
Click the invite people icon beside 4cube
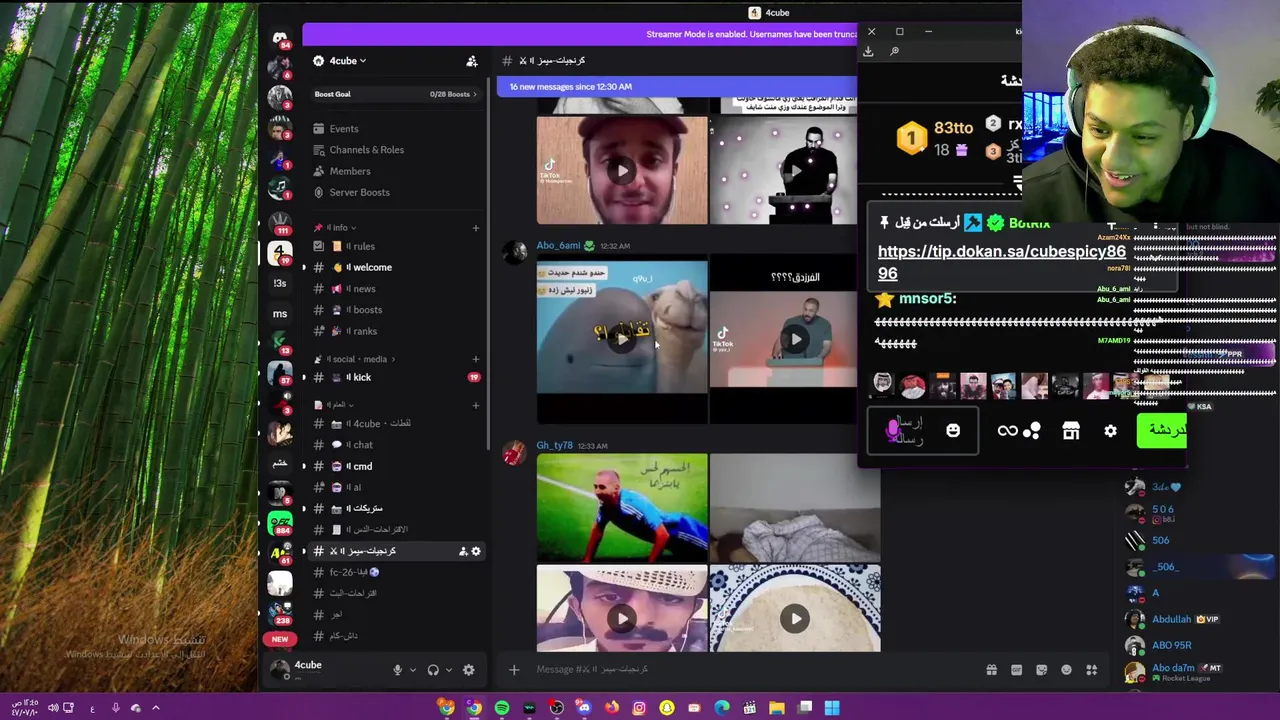472,61
